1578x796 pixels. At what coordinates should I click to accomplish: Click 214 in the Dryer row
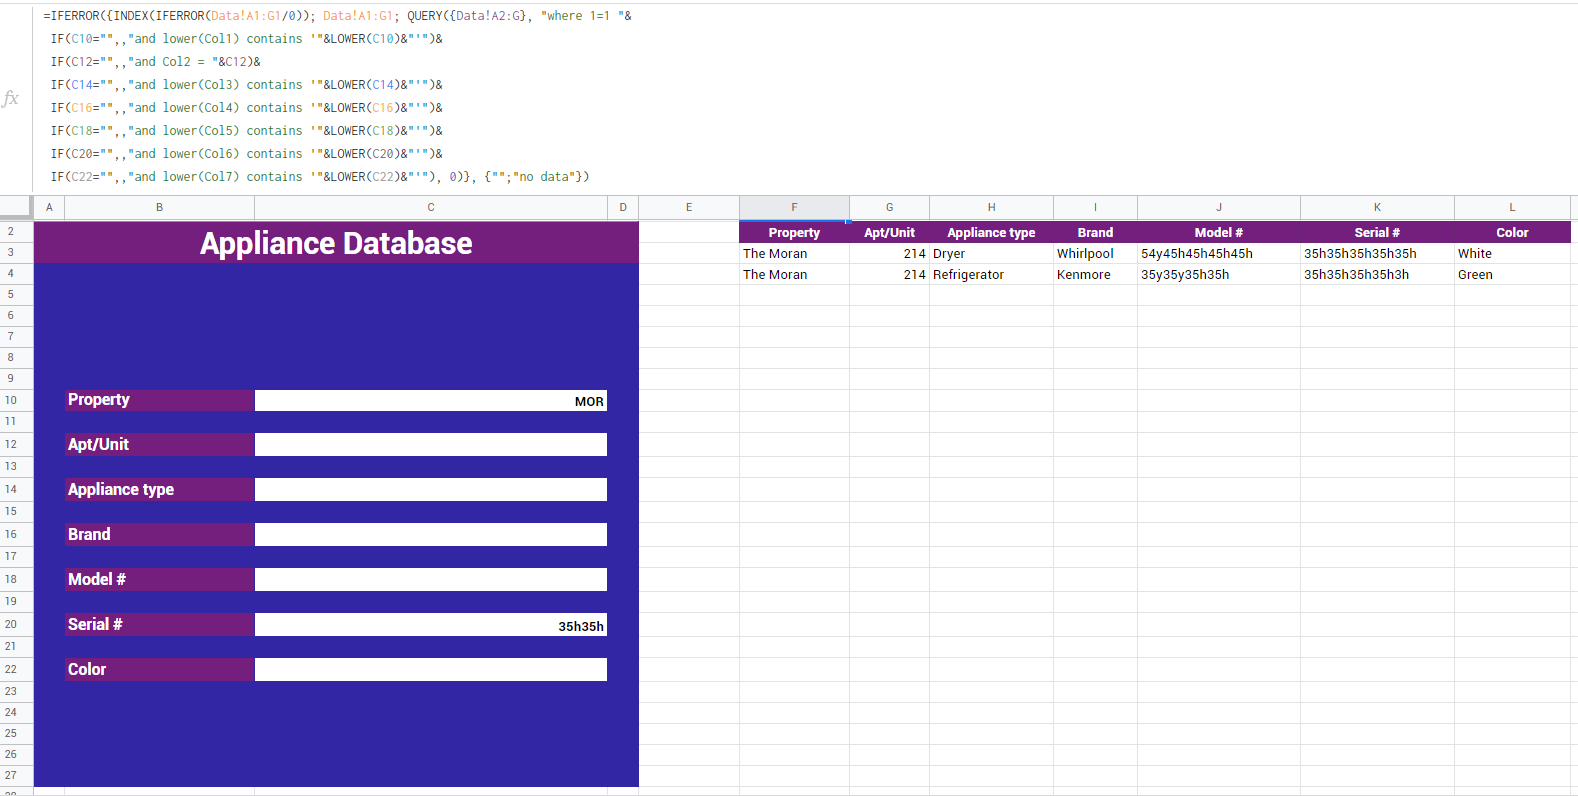pos(889,253)
